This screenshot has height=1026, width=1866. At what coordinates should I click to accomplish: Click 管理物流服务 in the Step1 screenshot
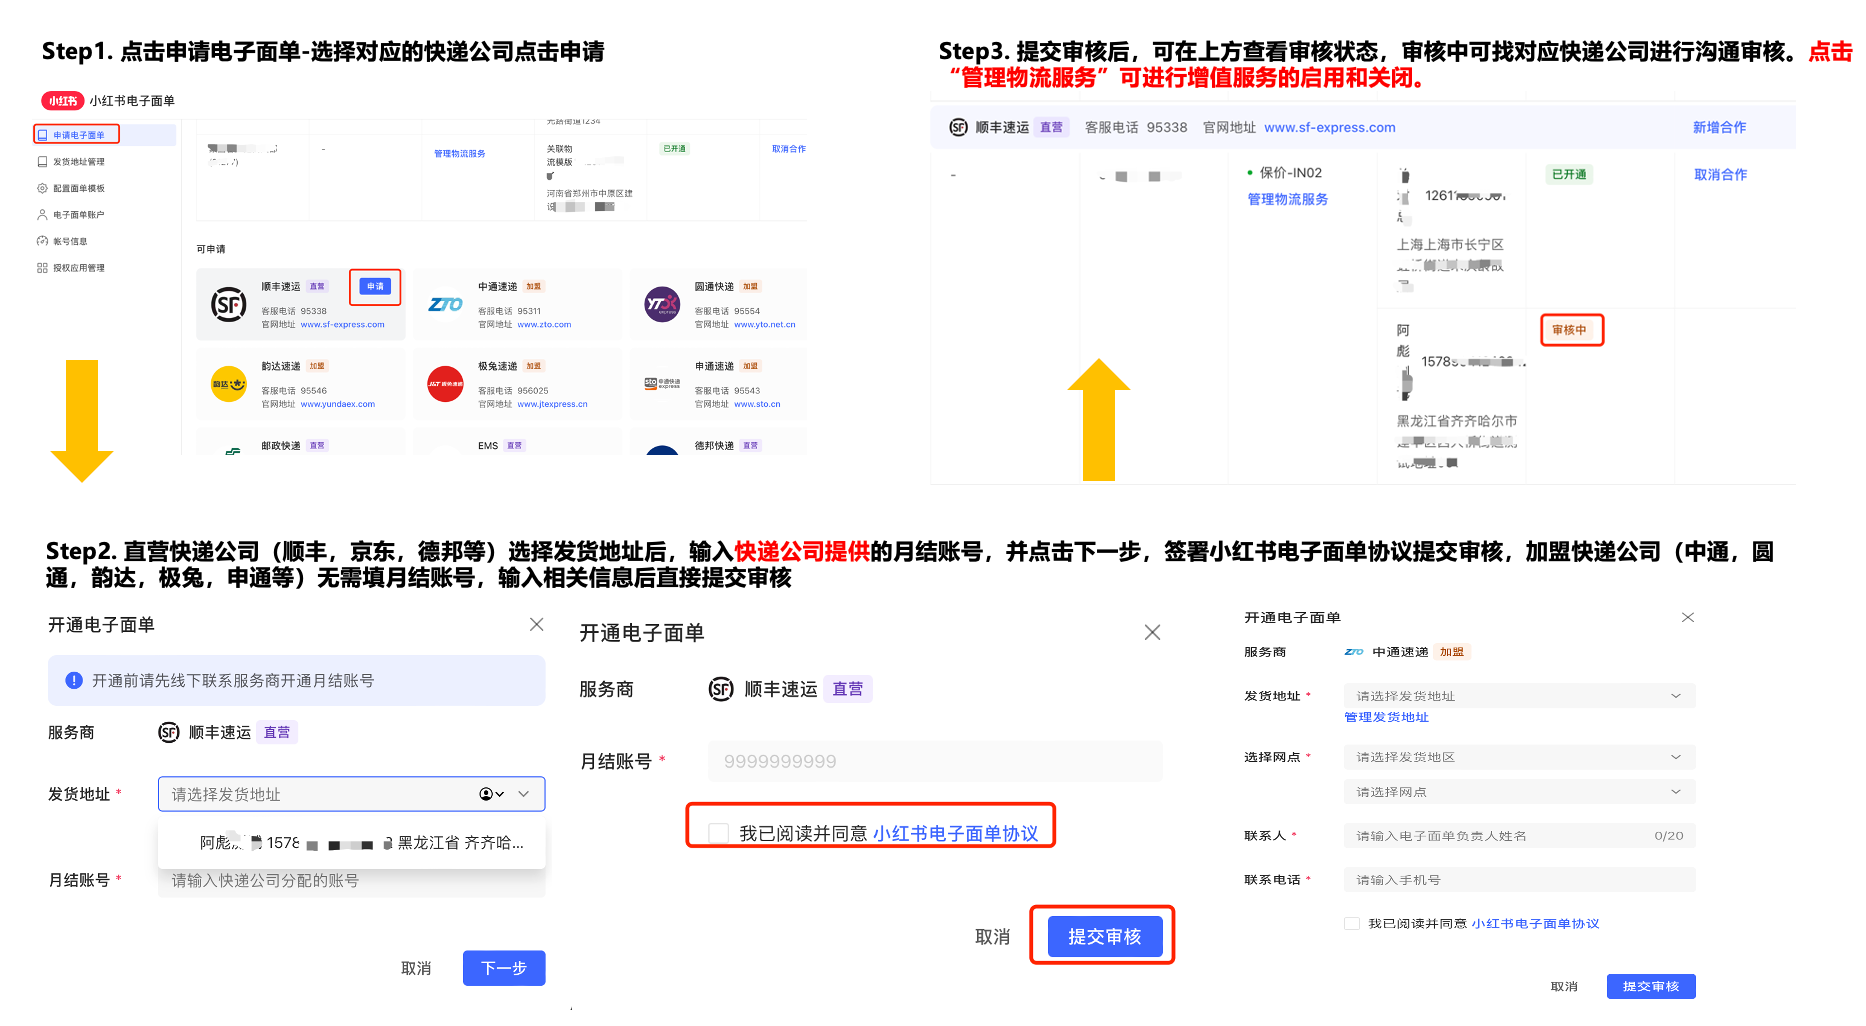tap(460, 154)
